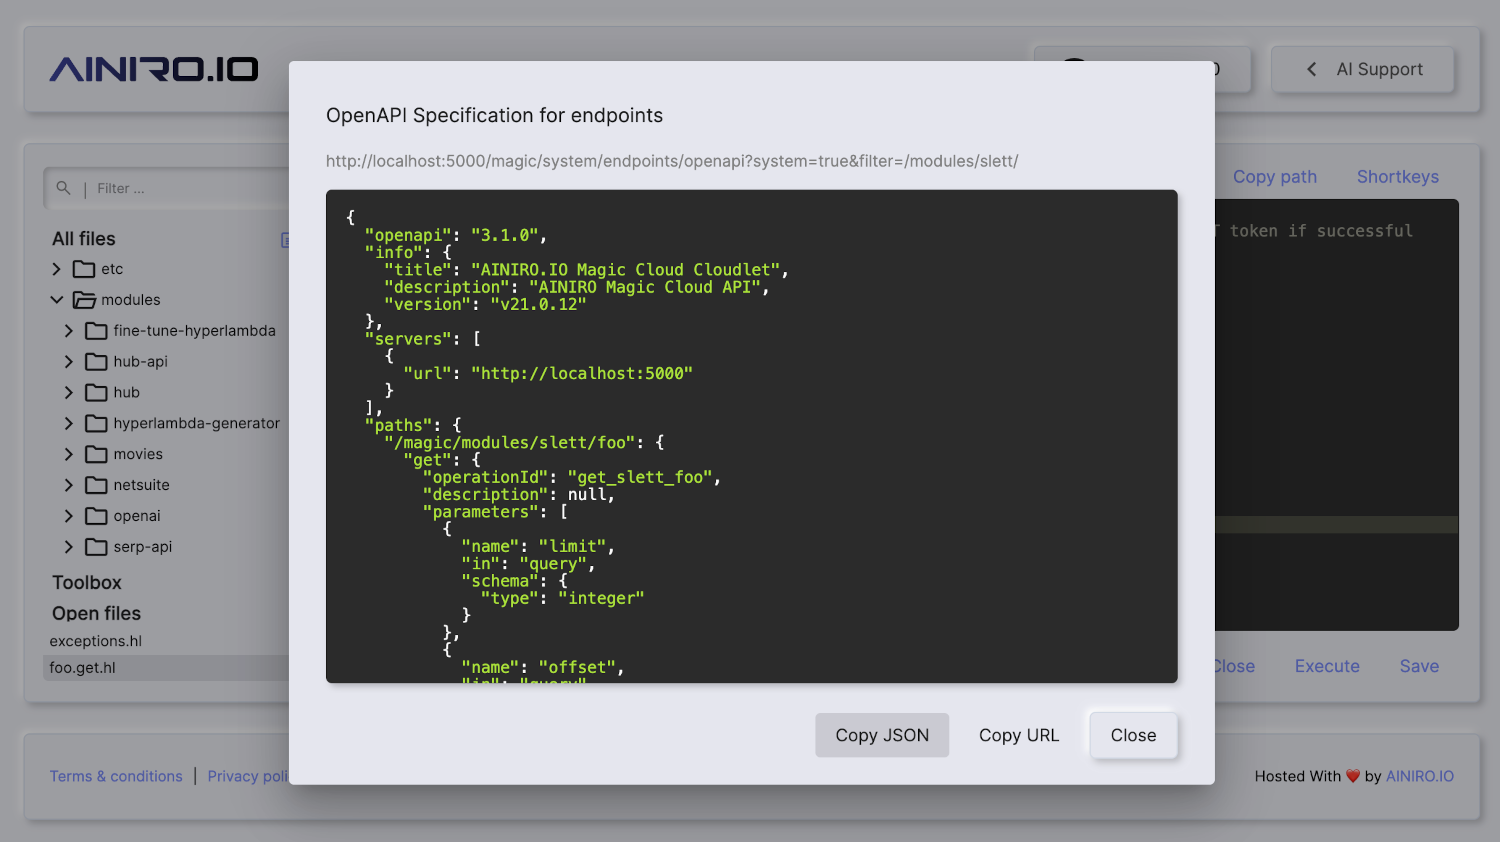The image size is (1500, 842).
Task: Select the foo.get.hl open file
Action: [83, 668]
